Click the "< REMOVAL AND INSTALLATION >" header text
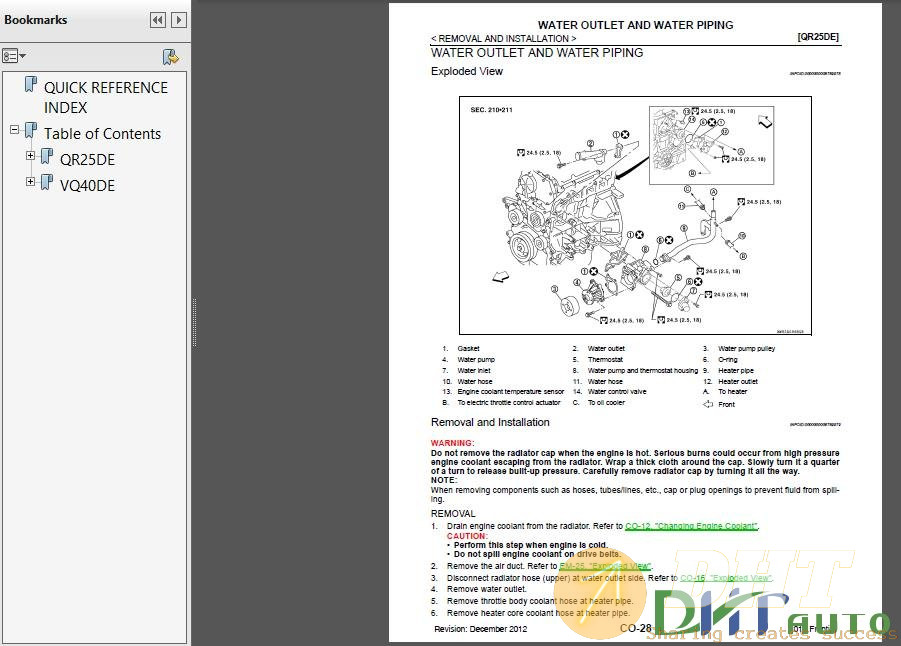This screenshot has height=646, width=901. coord(503,39)
